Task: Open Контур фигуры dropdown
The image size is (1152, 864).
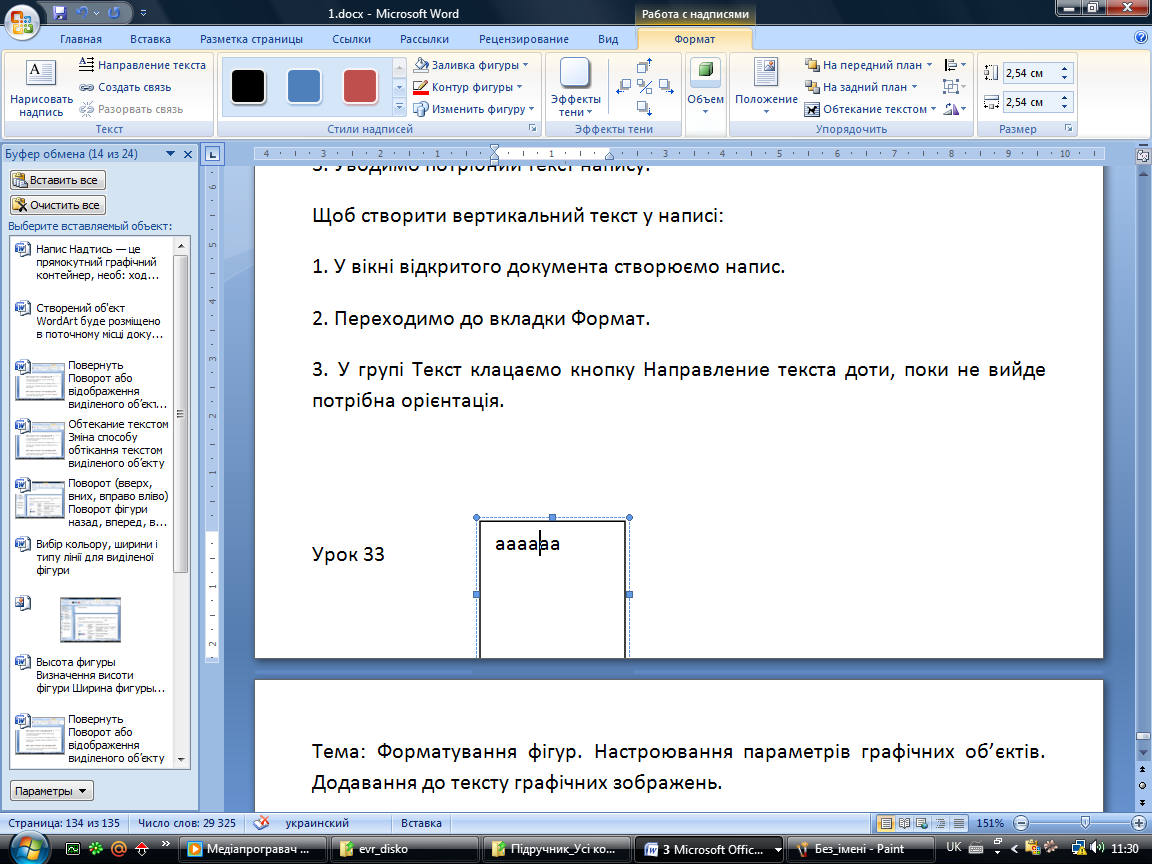Action: coord(467,87)
